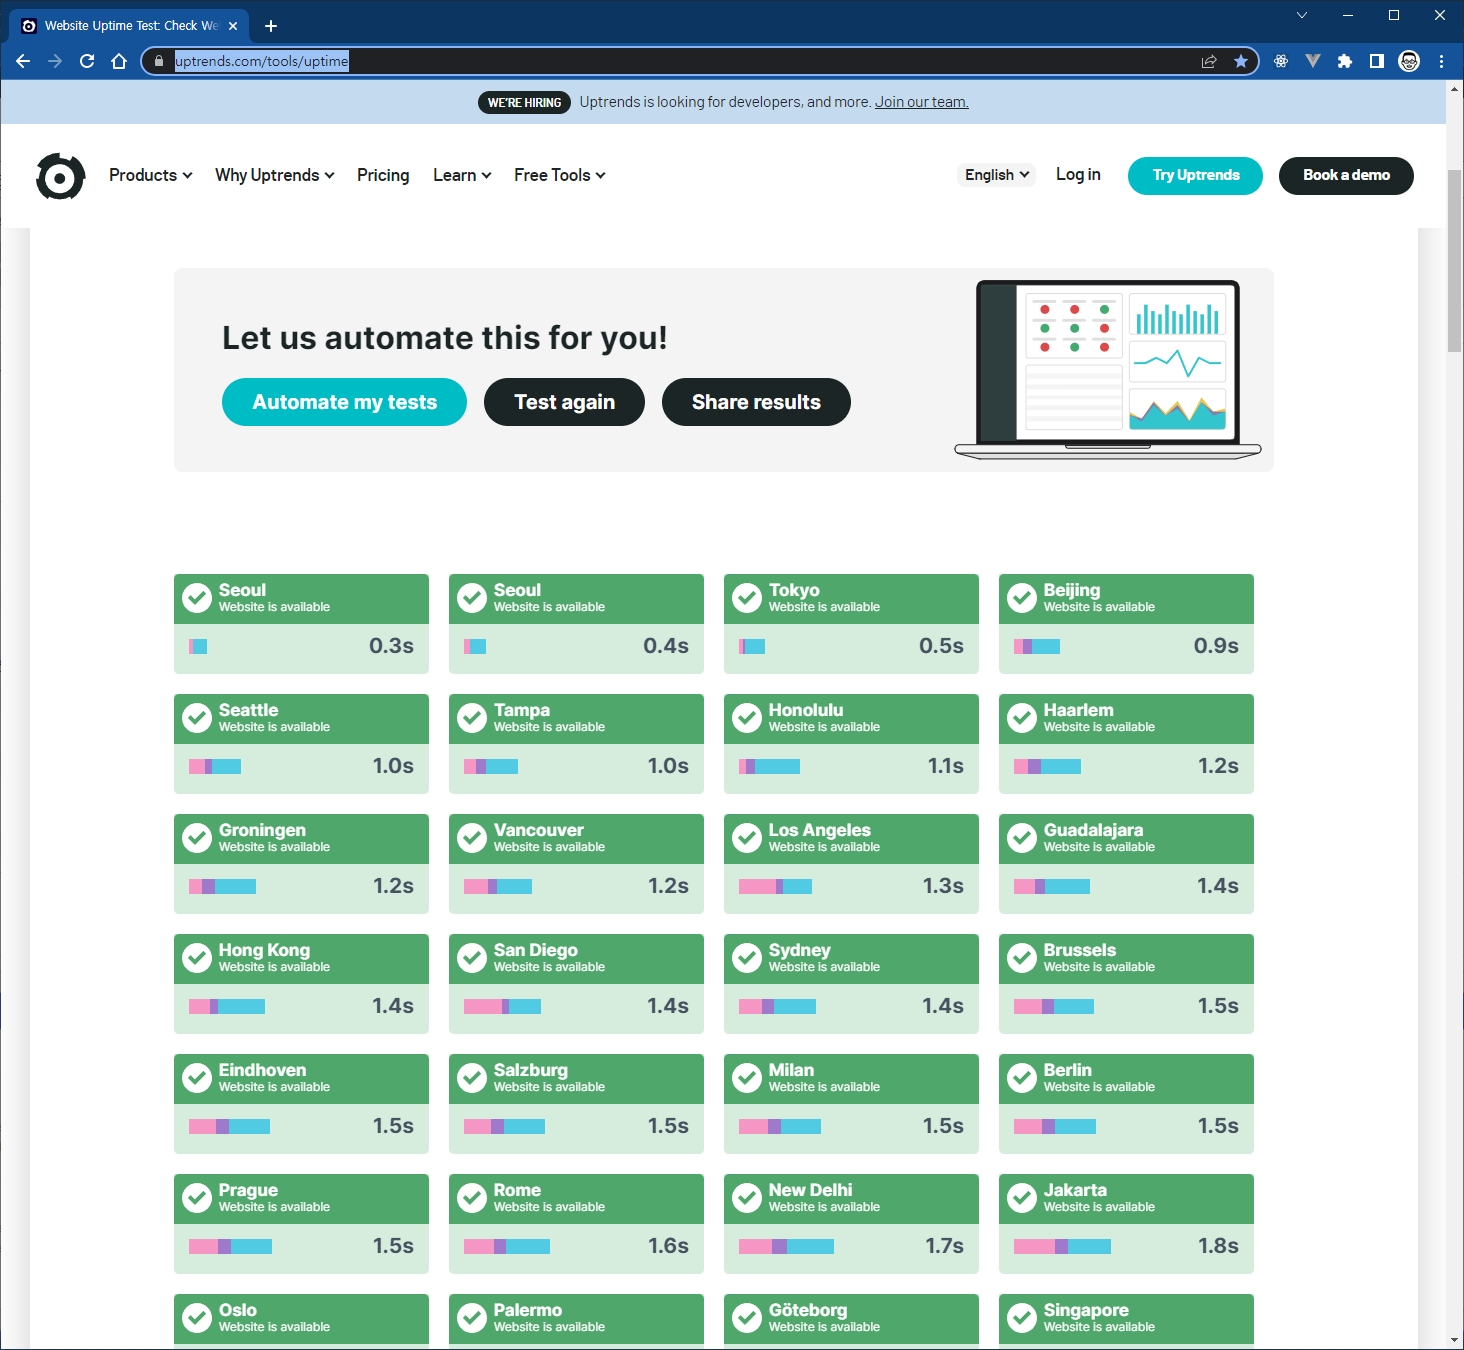Follow the Join our team link
This screenshot has height=1350, width=1464.
(x=921, y=102)
